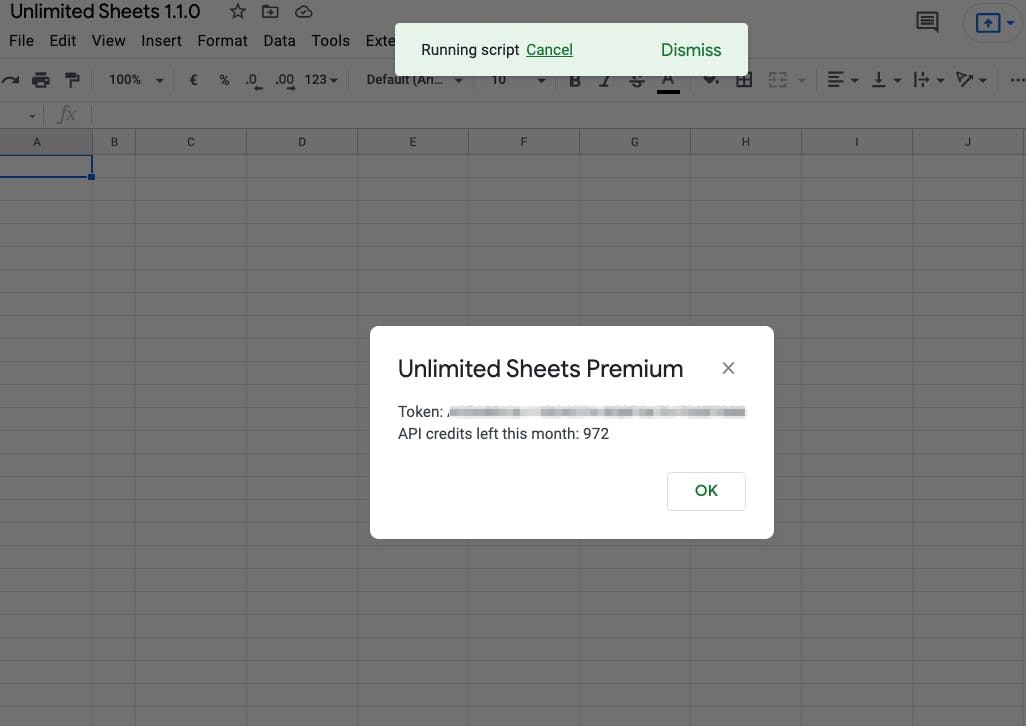The height and width of the screenshot is (726, 1026).
Task: Select column B header
Action: coord(114,142)
